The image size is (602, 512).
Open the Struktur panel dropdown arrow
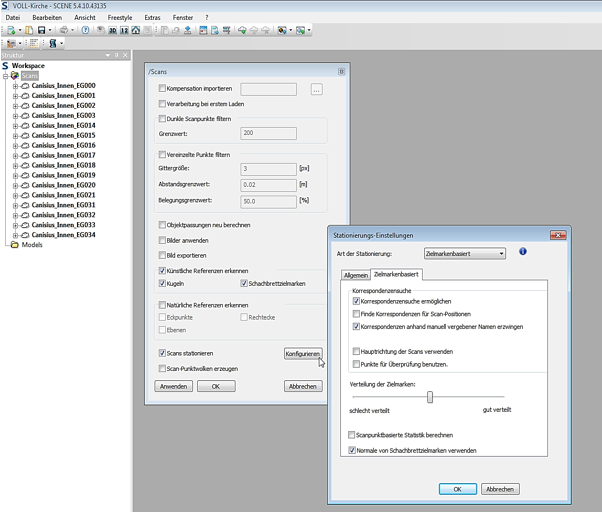point(108,55)
